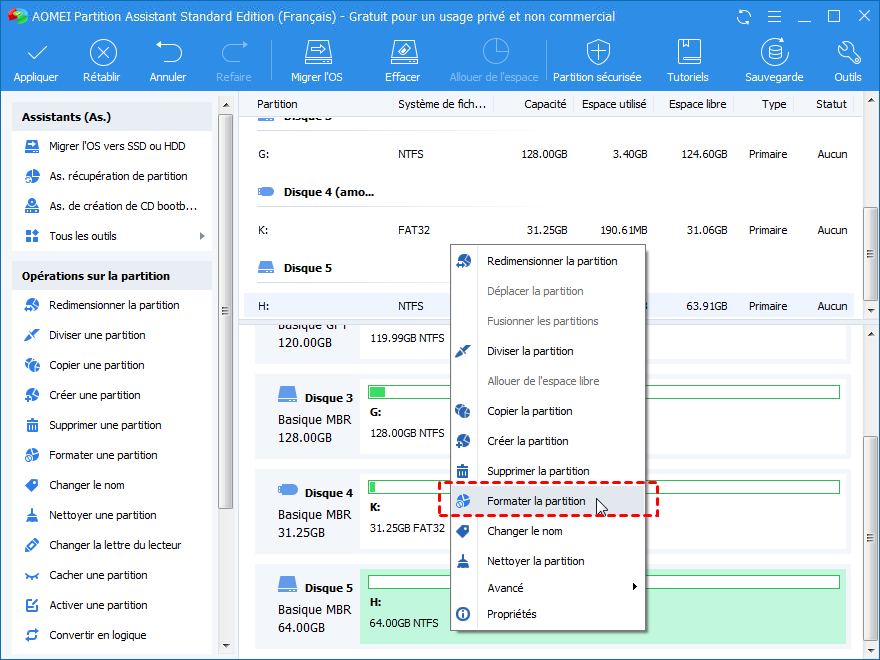This screenshot has height=660, width=880.
Task: Click the Sauvegarde backup icon
Action: click(x=773, y=53)
